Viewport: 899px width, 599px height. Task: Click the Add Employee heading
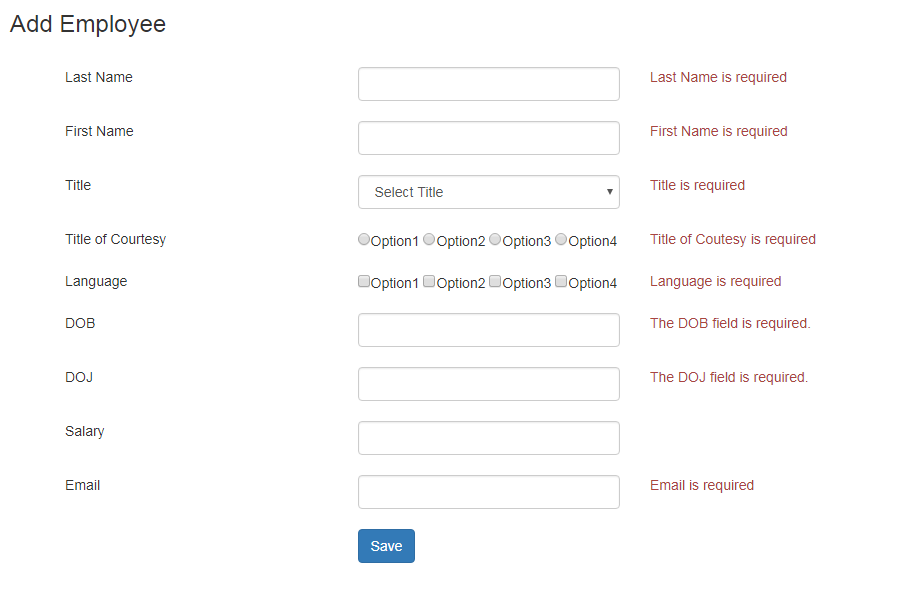[88, 24]
